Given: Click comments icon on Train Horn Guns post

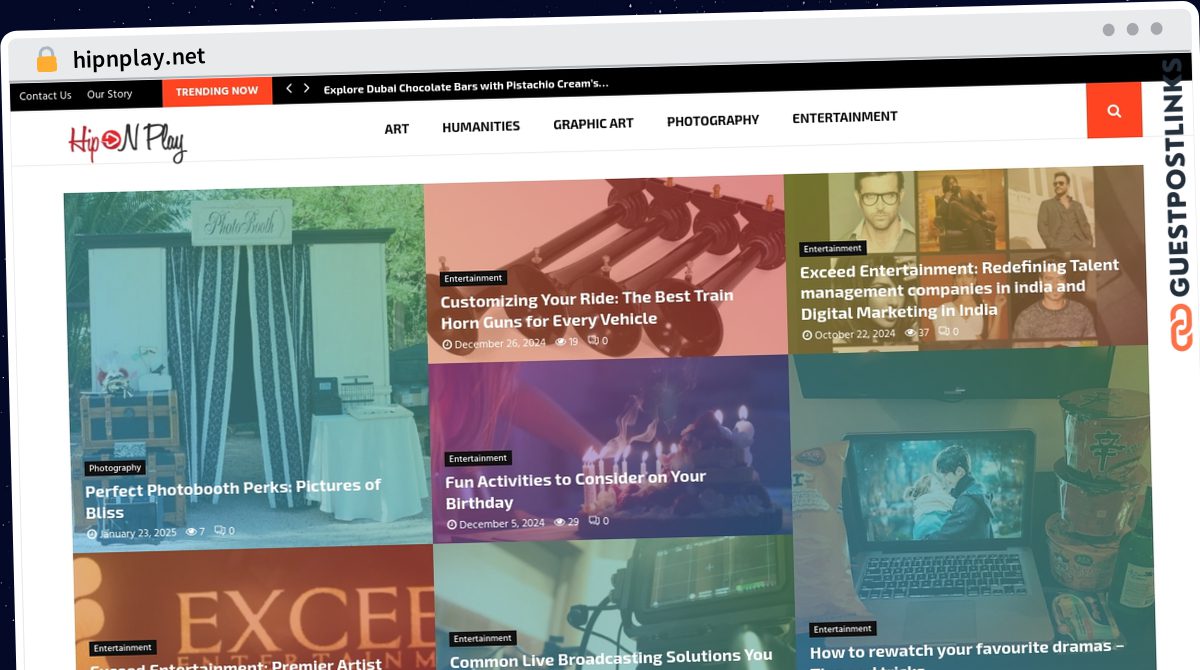Looking at the screenshot, I should point(593,340).
